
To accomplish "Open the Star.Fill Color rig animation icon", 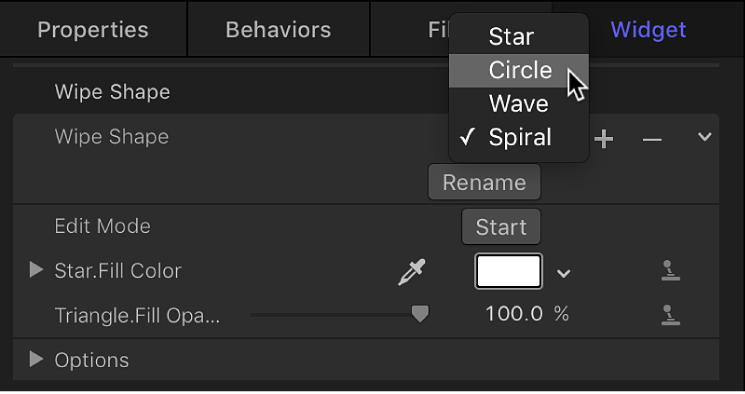I will tap(670, 270).
